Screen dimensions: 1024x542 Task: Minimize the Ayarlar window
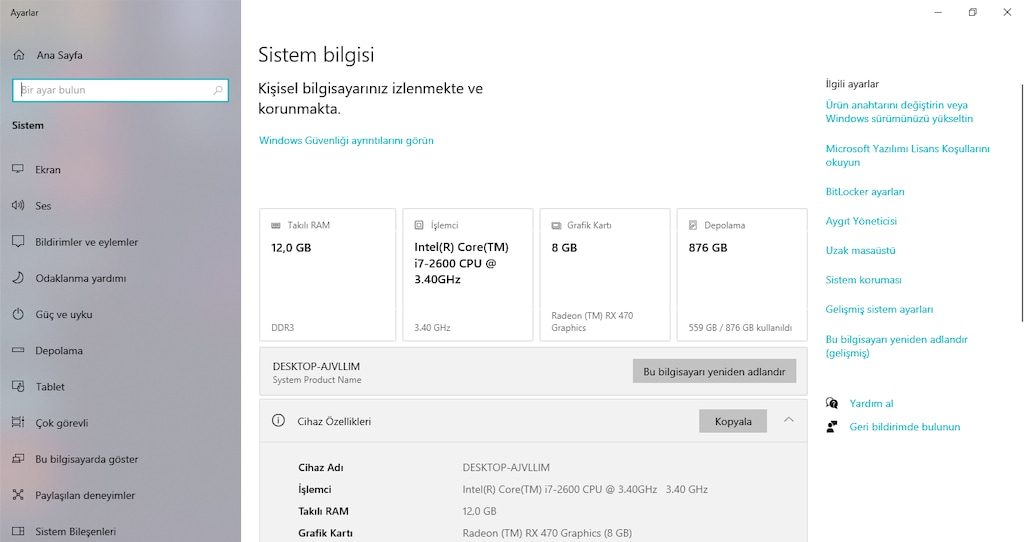[x=938, y=12]
